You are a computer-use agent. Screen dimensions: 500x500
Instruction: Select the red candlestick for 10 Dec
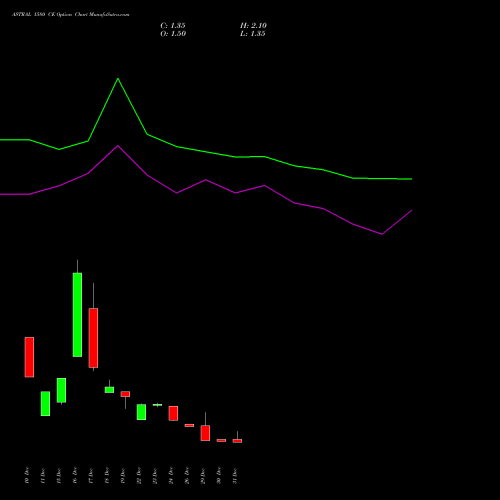pyautogui.click(x=29, y=357)
